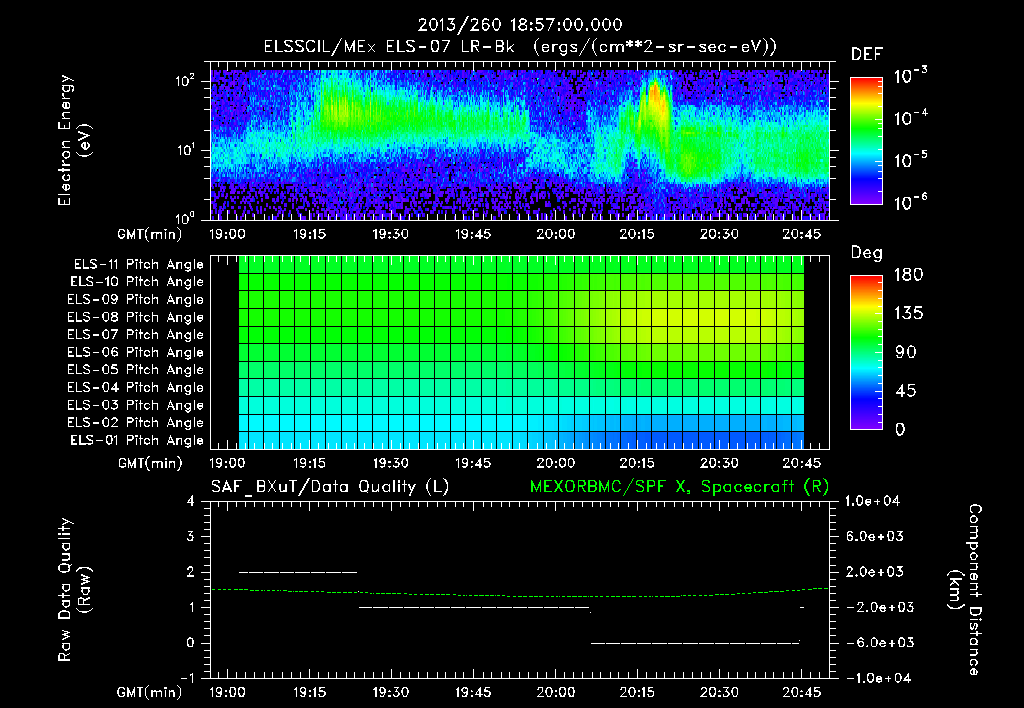
Task: Click 19:00 label under the energy spectrogram
Action: 227,234
